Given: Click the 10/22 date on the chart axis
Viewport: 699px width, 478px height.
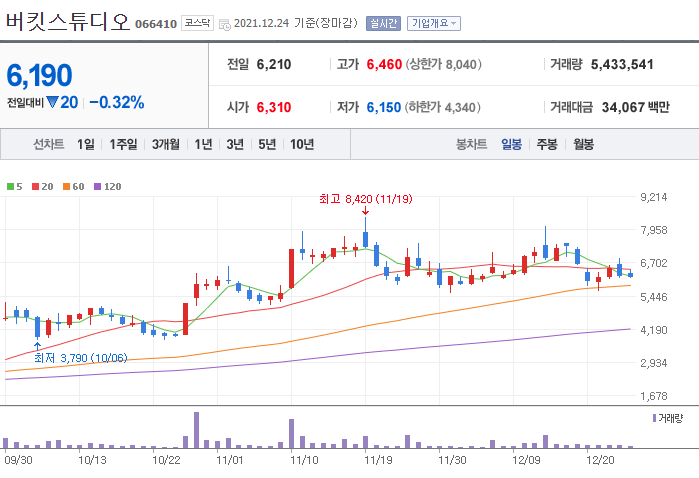Looking at the screenshot, I should click(x=166, y=460).
